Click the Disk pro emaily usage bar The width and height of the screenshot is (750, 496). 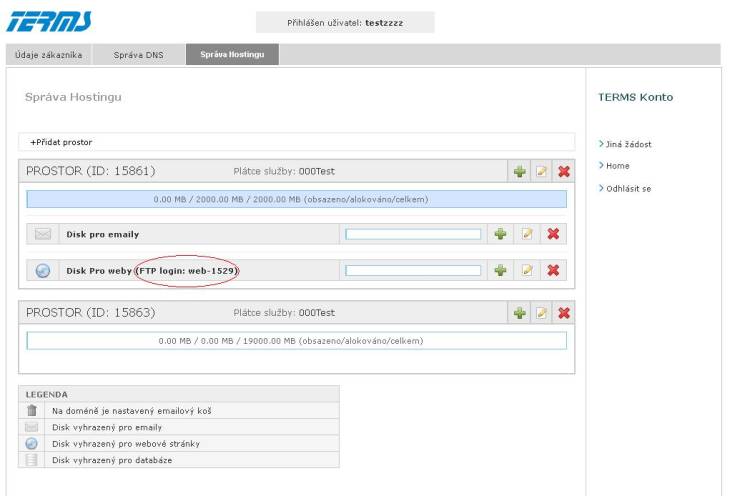413,234
